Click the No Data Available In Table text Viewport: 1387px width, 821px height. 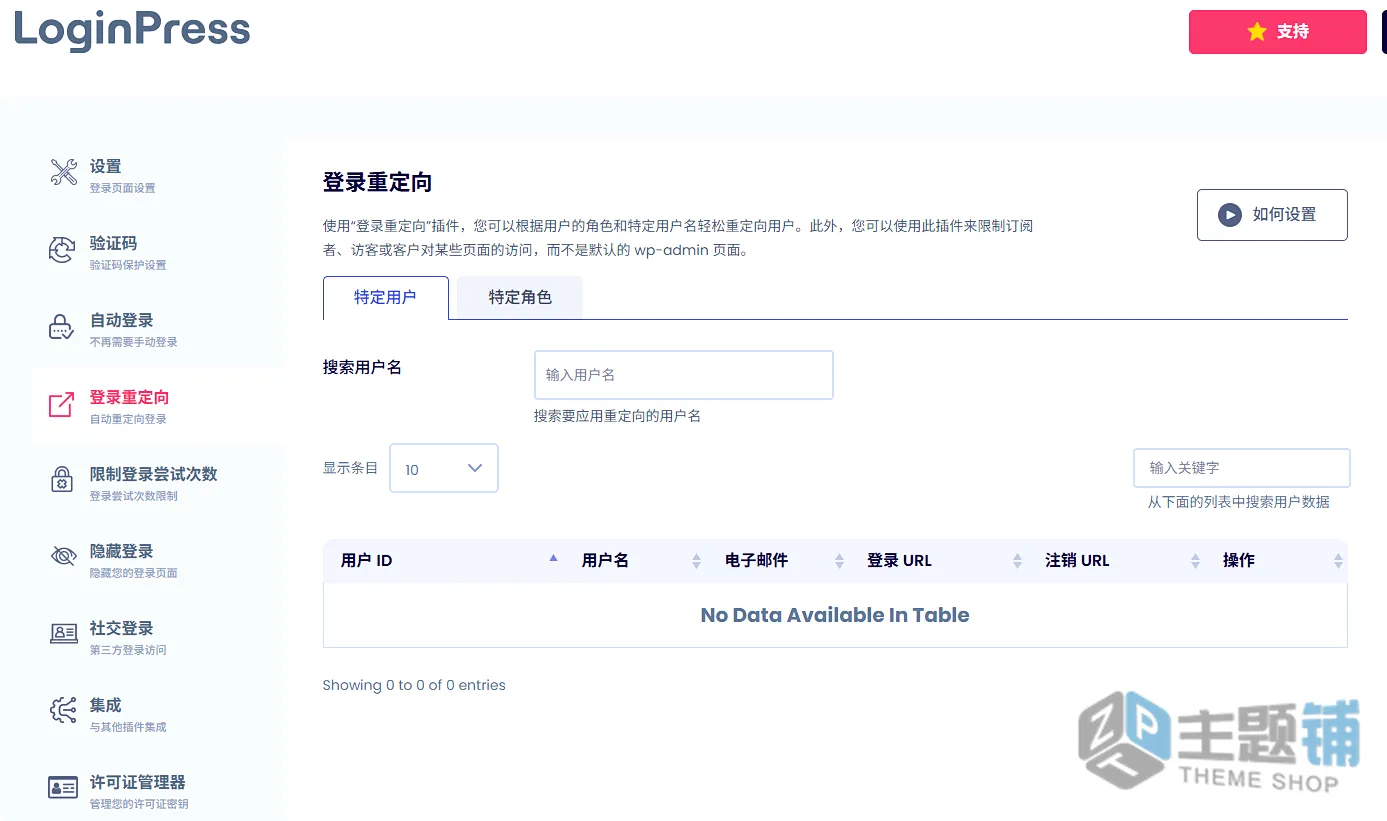click(835, 615)
